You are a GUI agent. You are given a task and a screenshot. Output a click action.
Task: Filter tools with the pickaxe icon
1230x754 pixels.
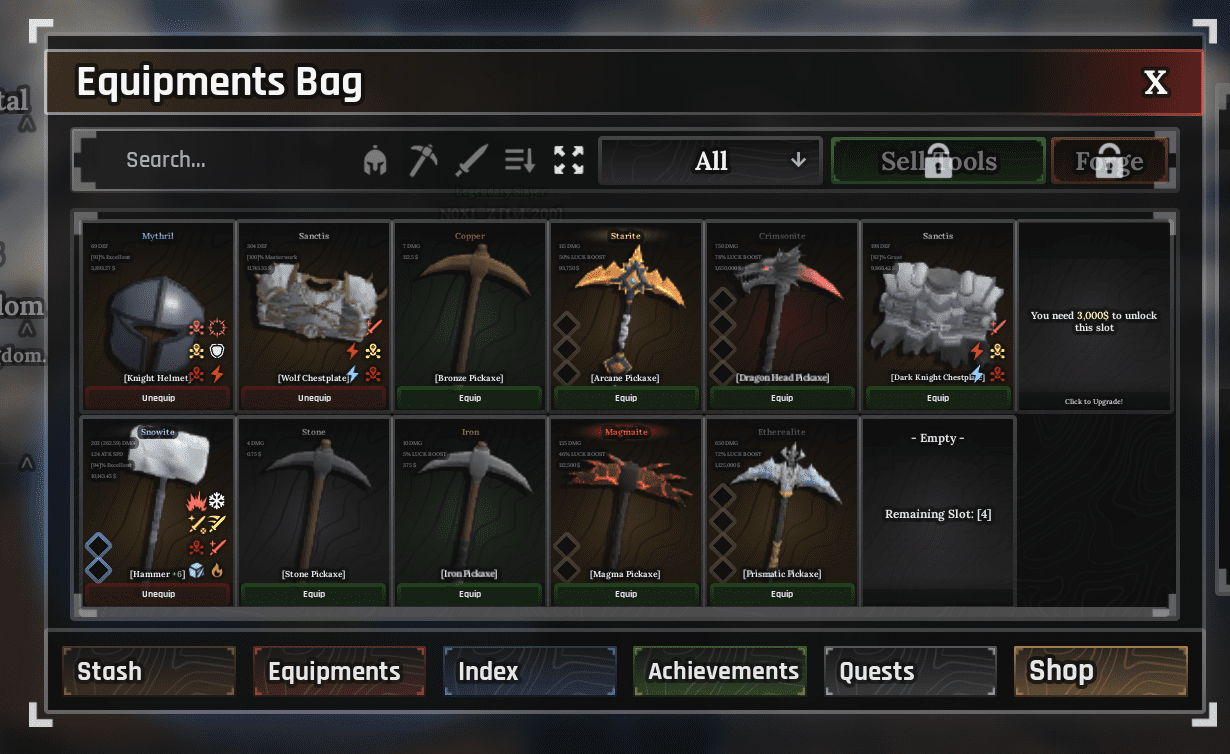tap(423, 160)
